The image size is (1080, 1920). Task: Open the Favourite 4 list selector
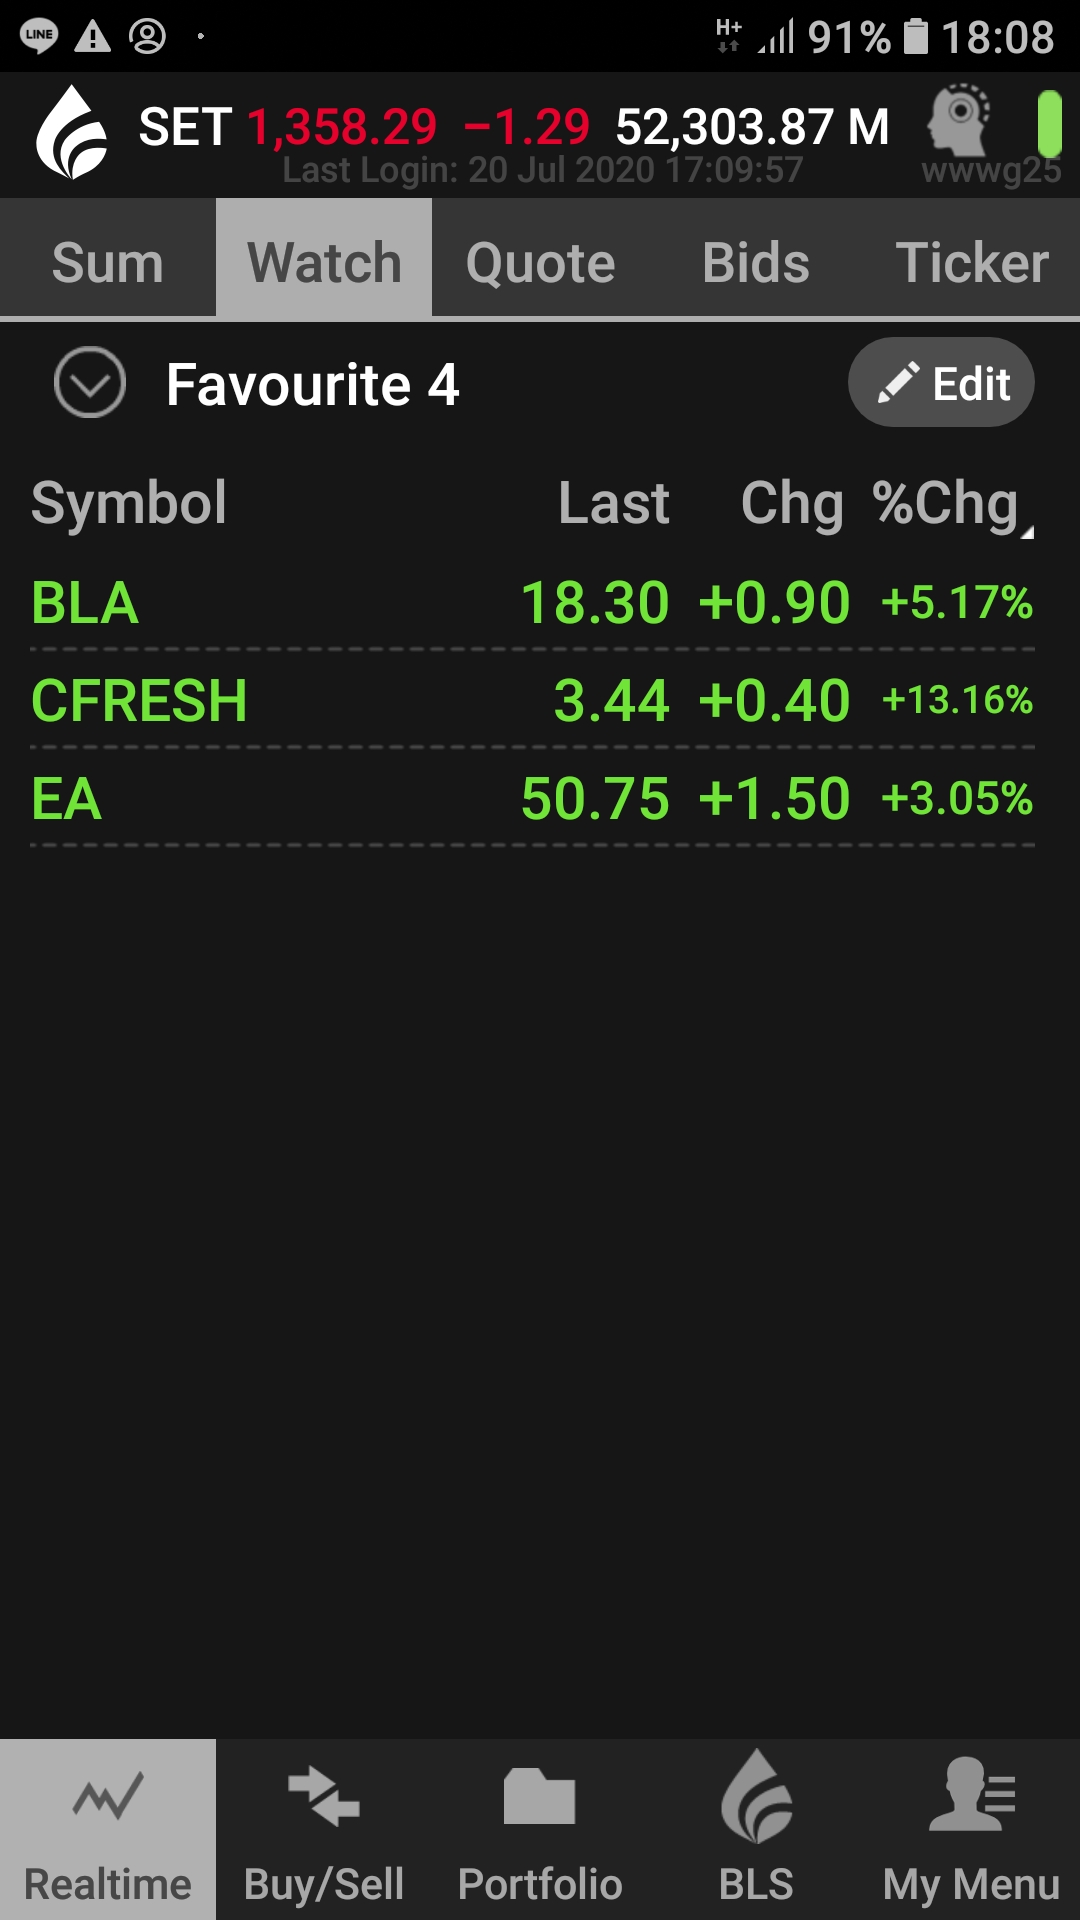click(x=312, y=385)
